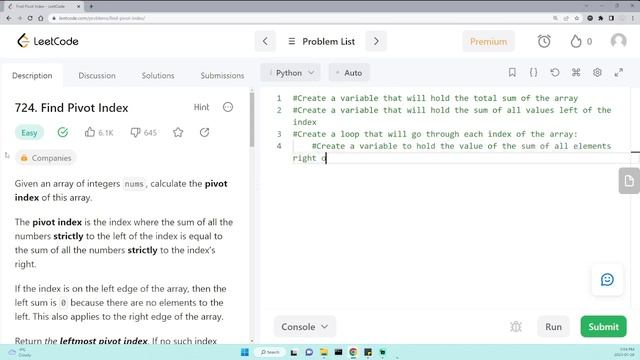Share the problem with the share icon
The image size is (640, 360).
click(204, 132)
